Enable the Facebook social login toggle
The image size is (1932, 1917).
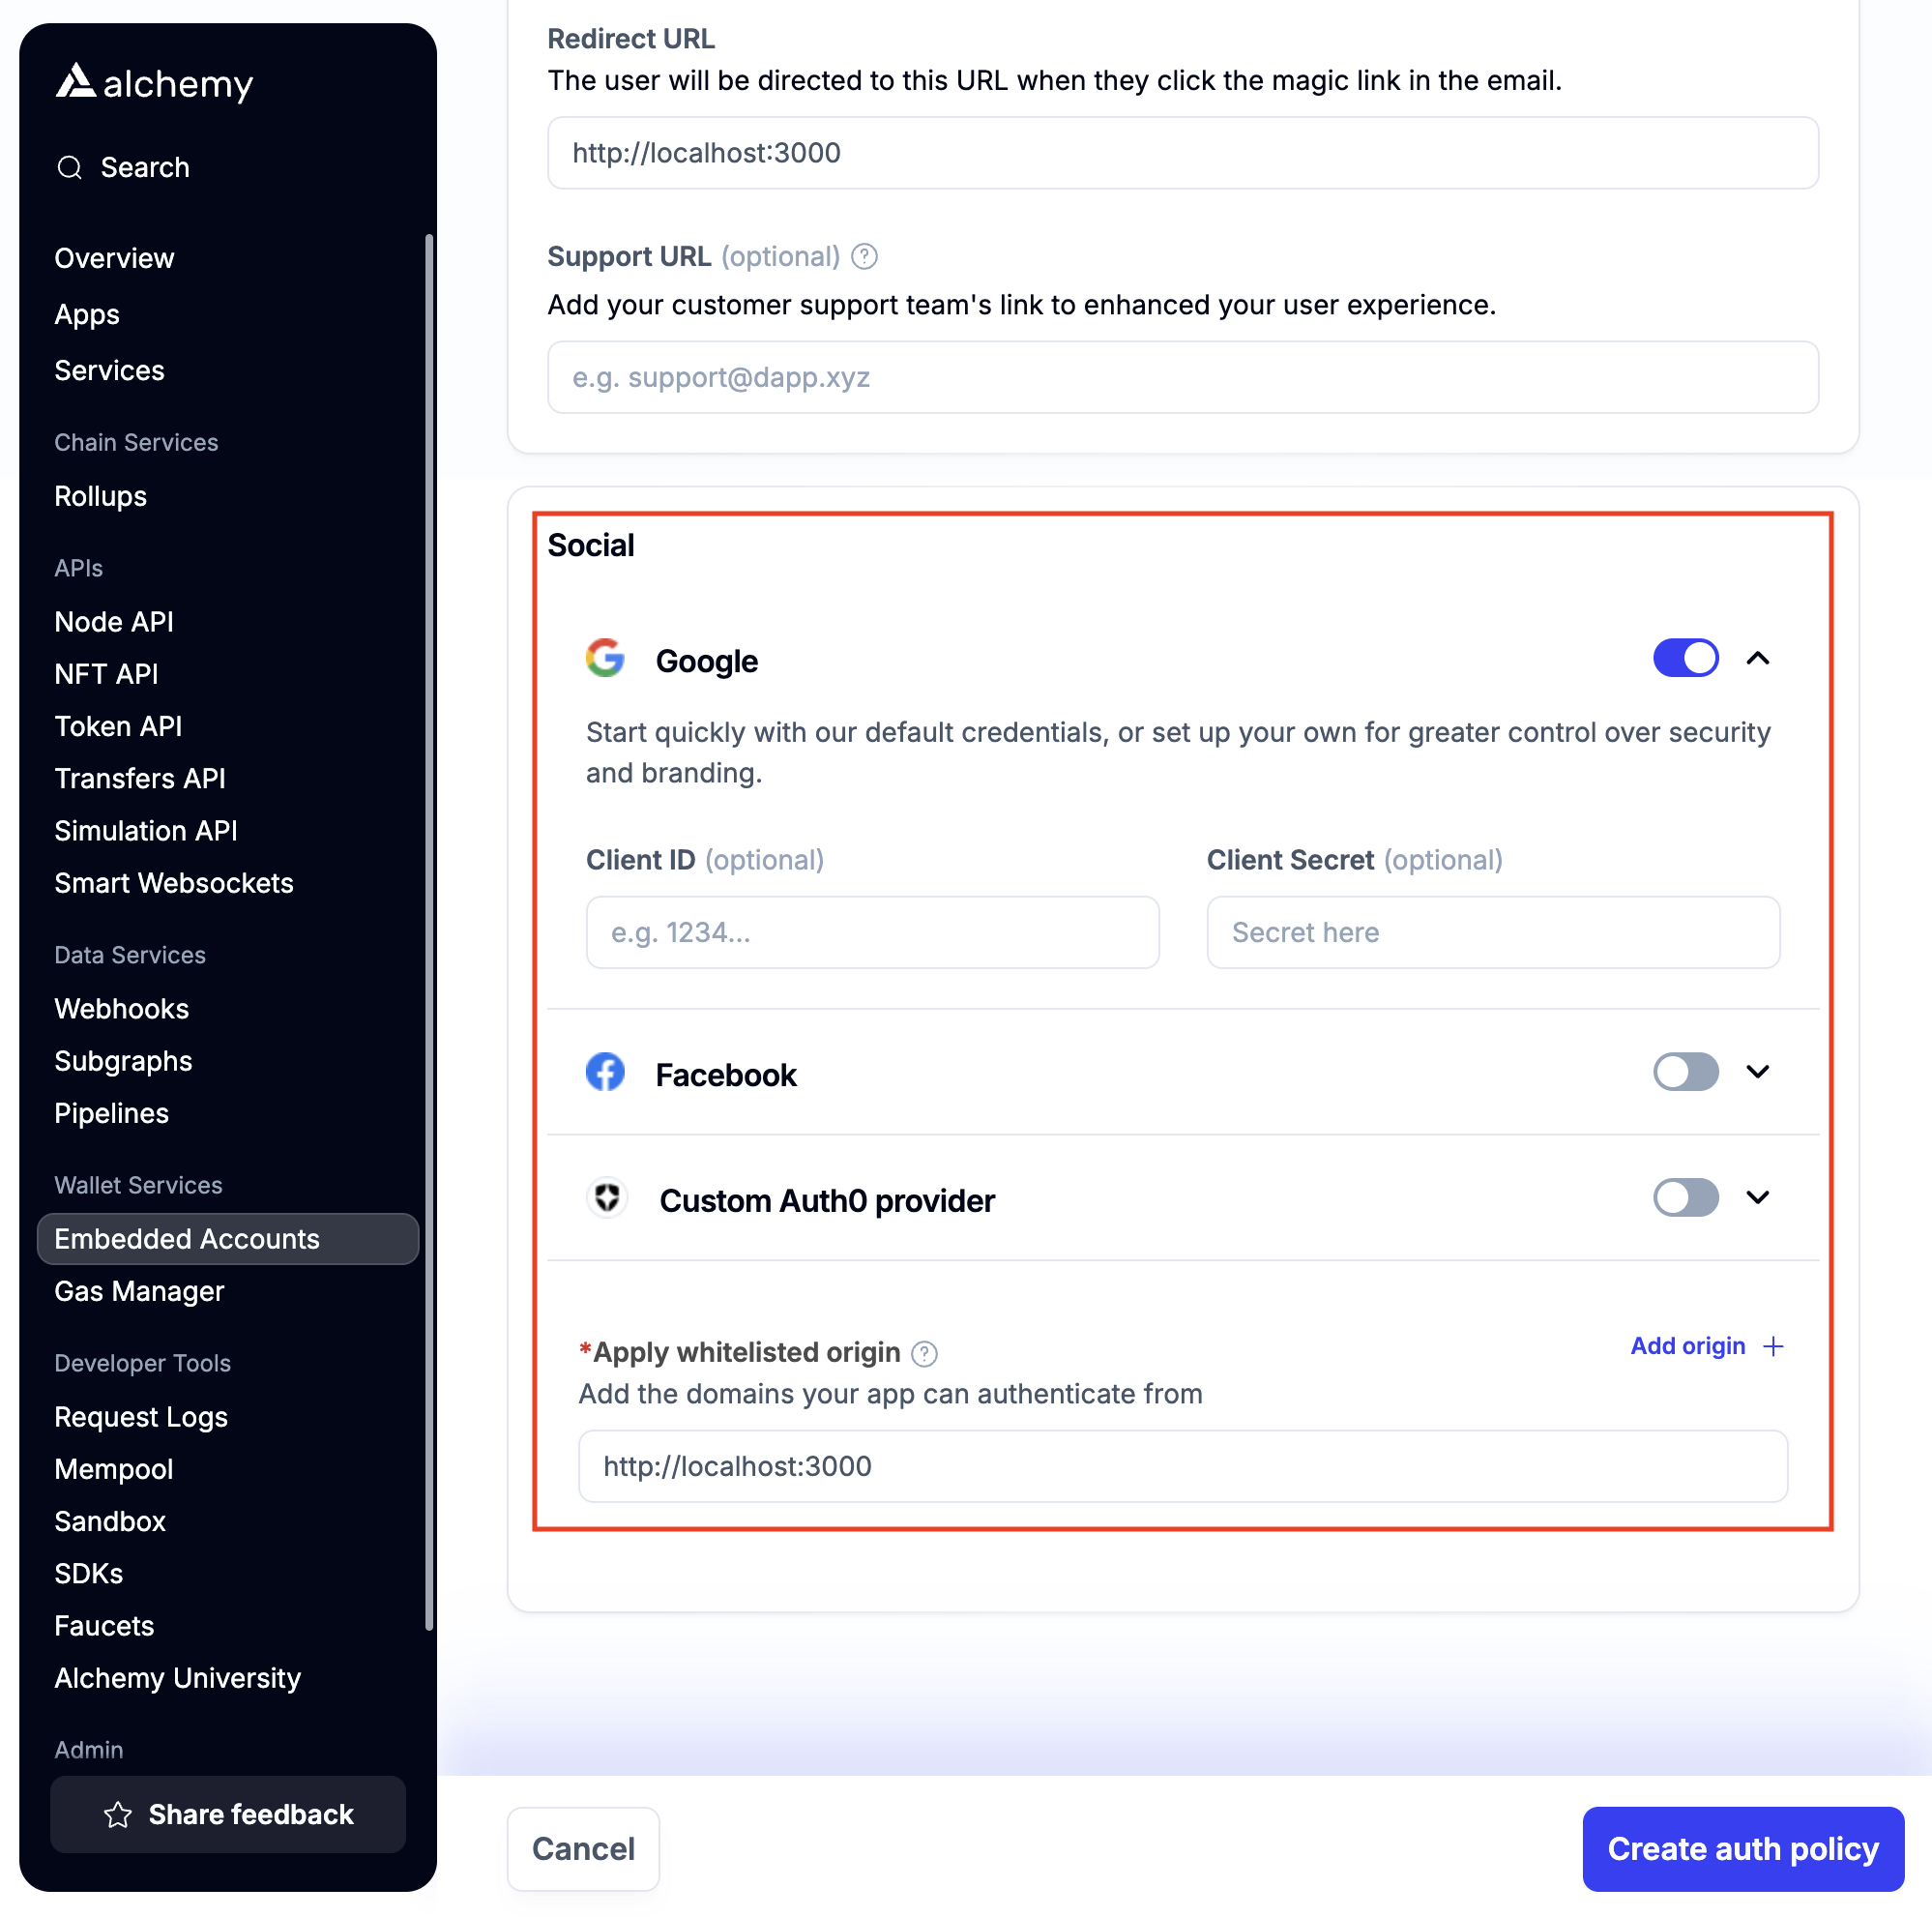pyautogui.click(x=1686, y=1071)
